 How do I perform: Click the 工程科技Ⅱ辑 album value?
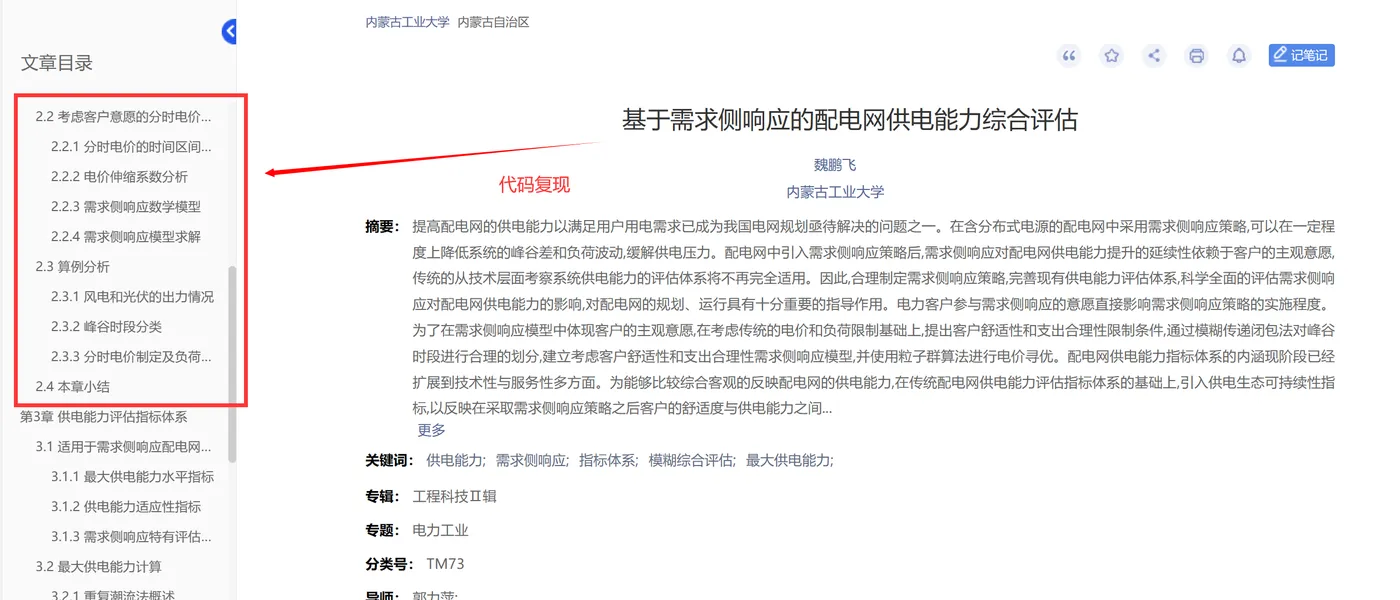point(454,496)
